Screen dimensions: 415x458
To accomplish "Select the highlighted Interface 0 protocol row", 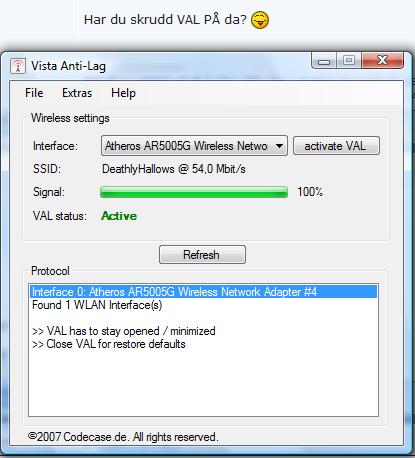I will pyautogui.click(x=203, y=292).
